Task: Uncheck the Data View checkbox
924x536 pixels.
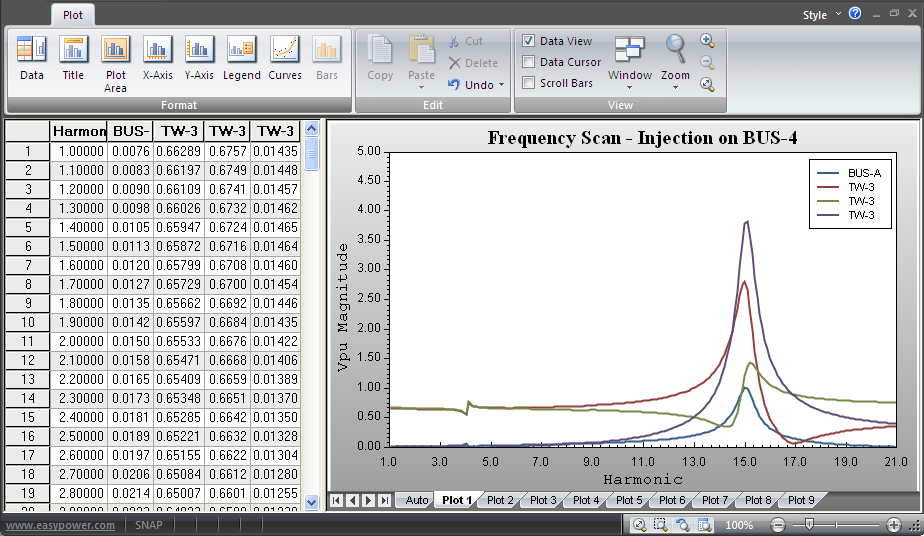Action: [x=529, y=41]
